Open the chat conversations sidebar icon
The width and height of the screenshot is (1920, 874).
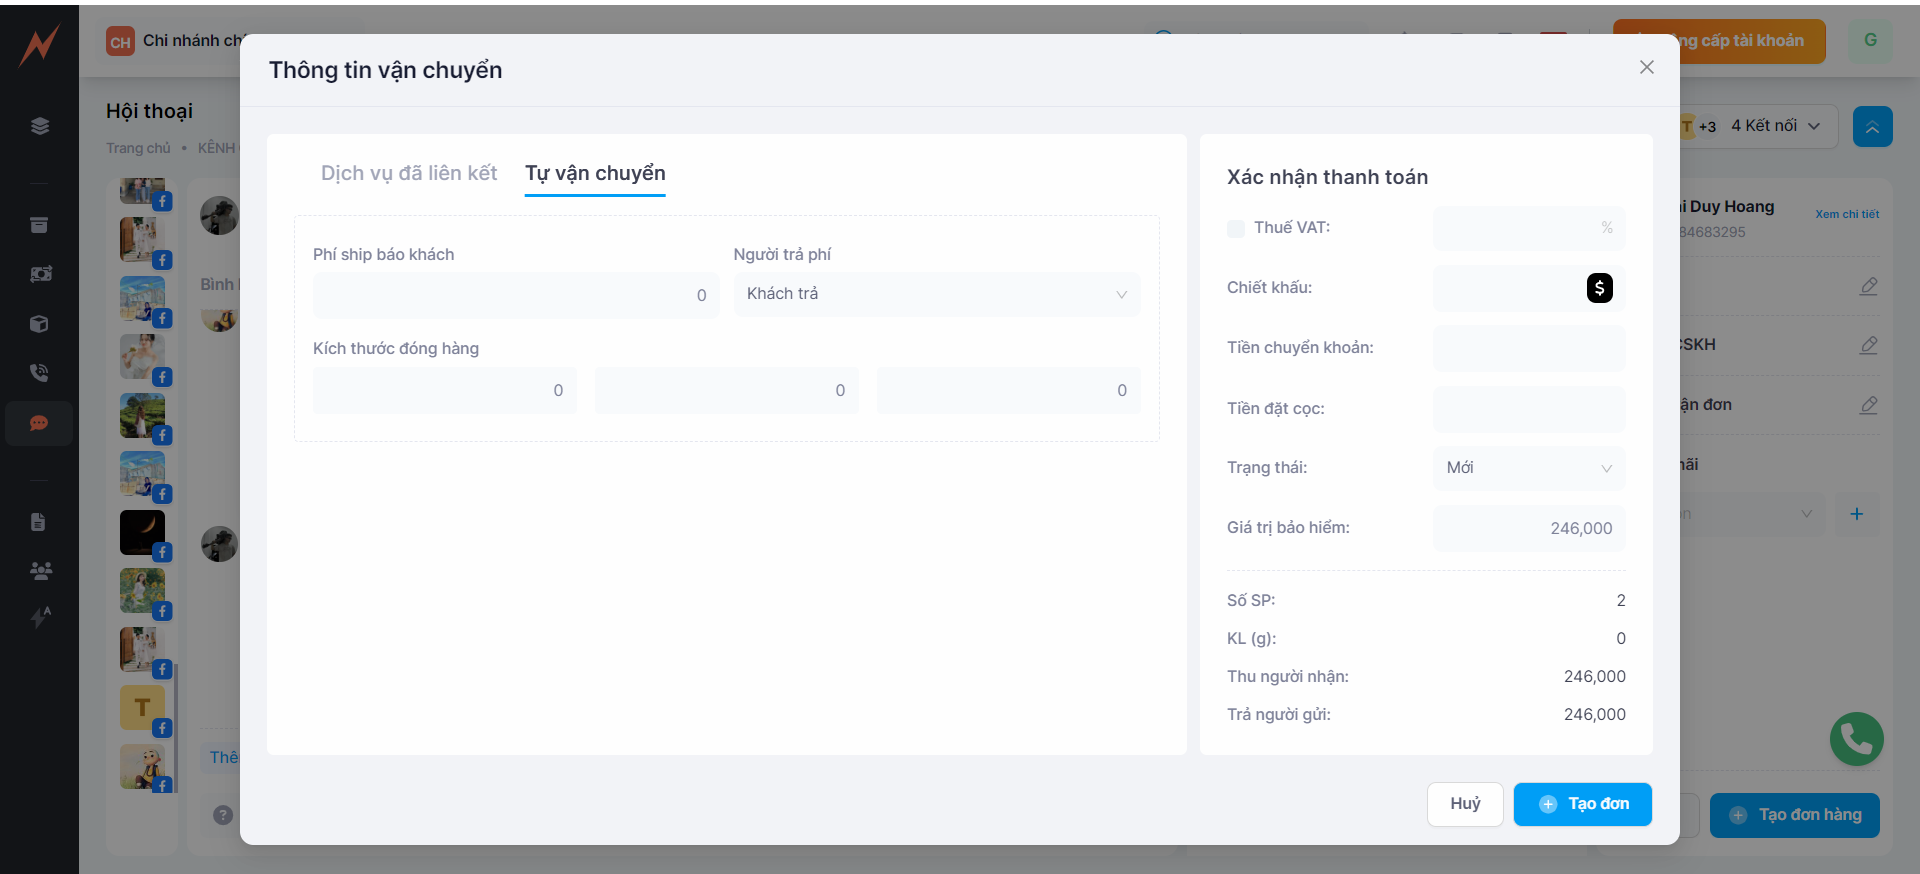pos(39,423)
